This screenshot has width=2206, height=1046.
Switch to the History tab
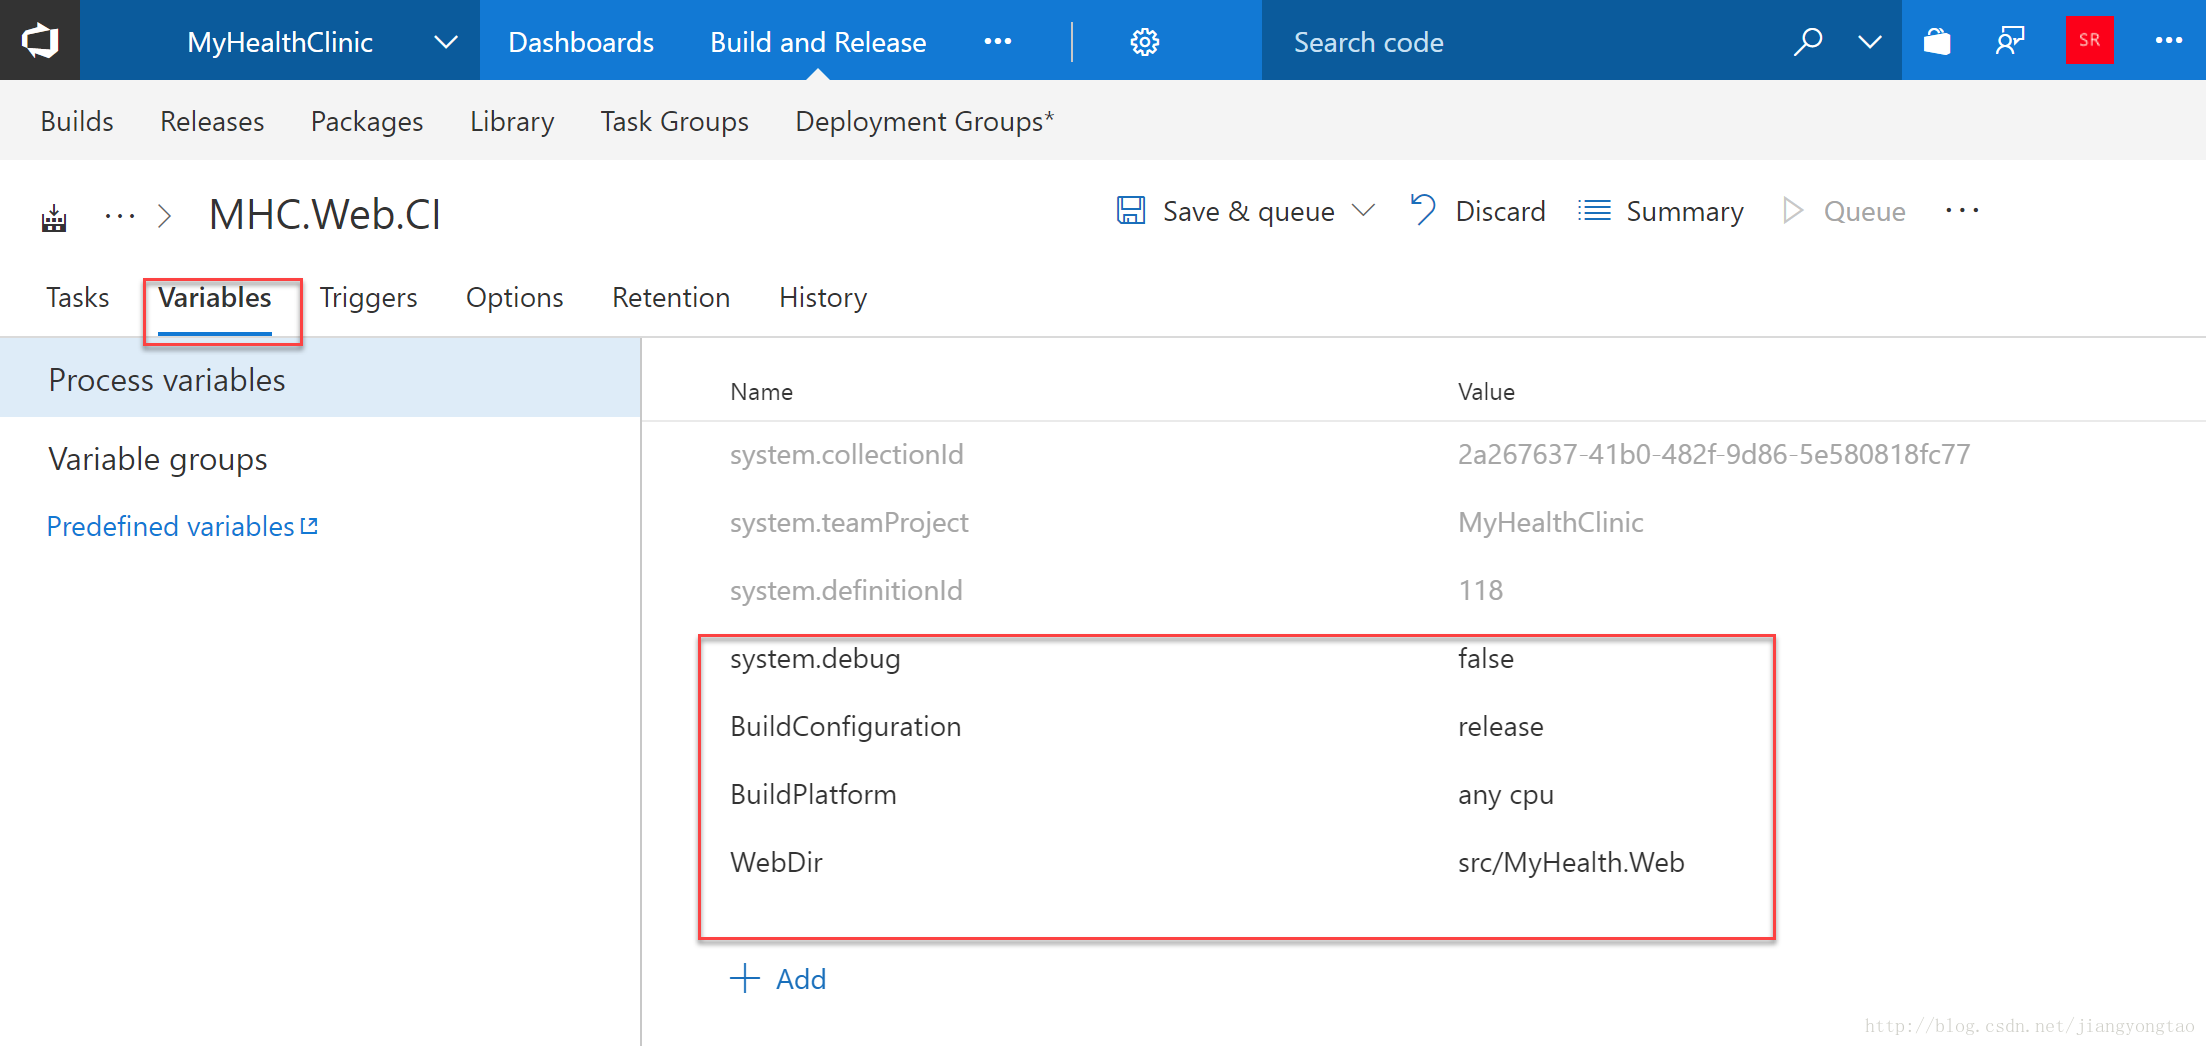(x=823, y=297)
